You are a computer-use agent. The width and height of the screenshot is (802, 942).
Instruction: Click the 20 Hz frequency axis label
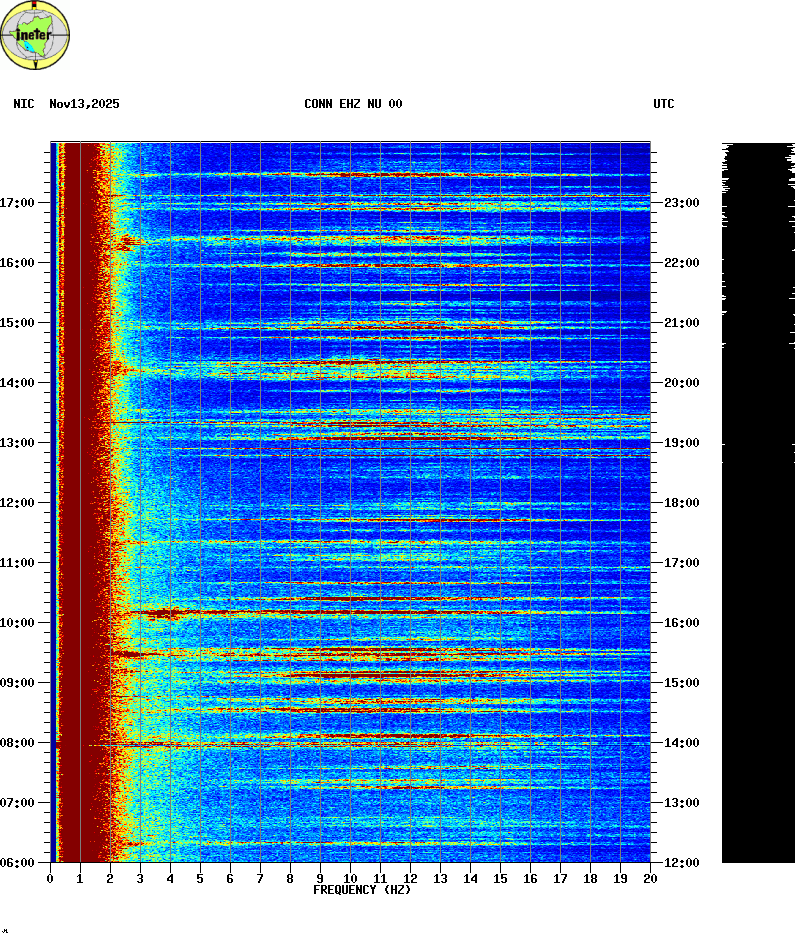click(650, 879)
